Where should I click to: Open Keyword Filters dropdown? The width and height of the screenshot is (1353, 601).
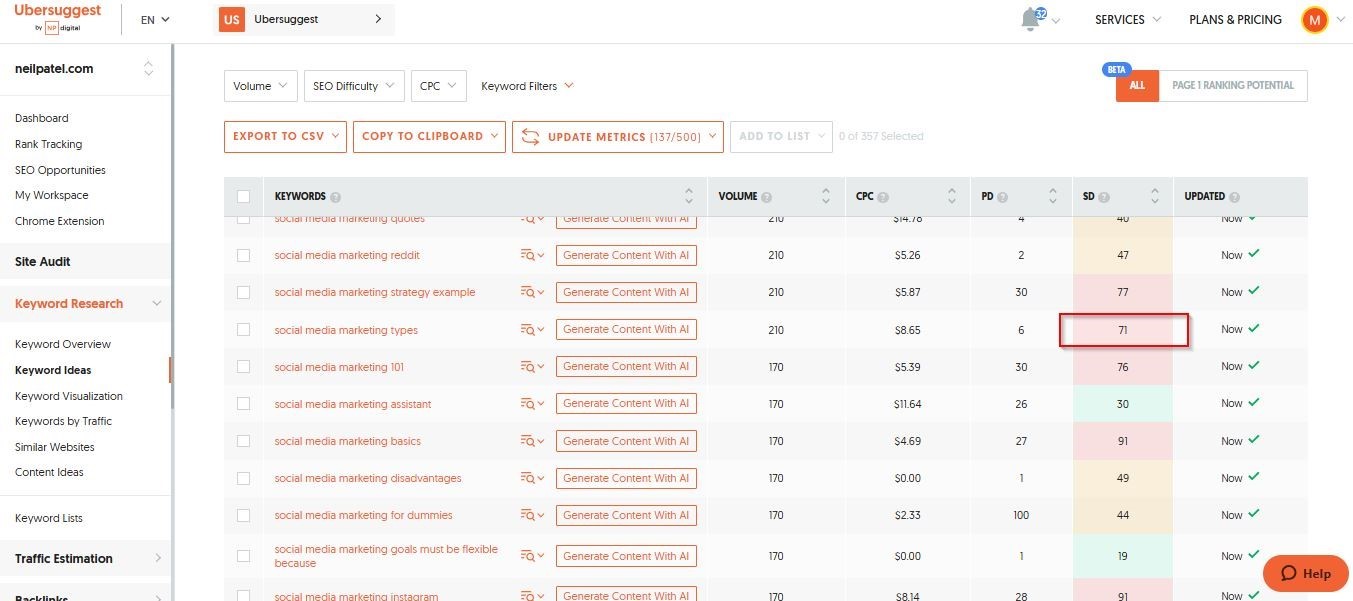(x=527, y=86)
